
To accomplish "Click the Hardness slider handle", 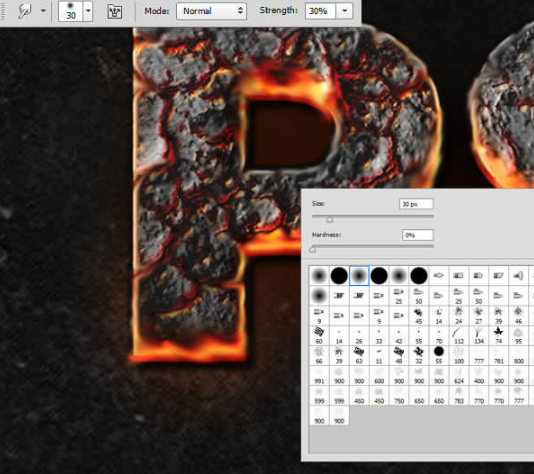I will click(x=313, y=250).
